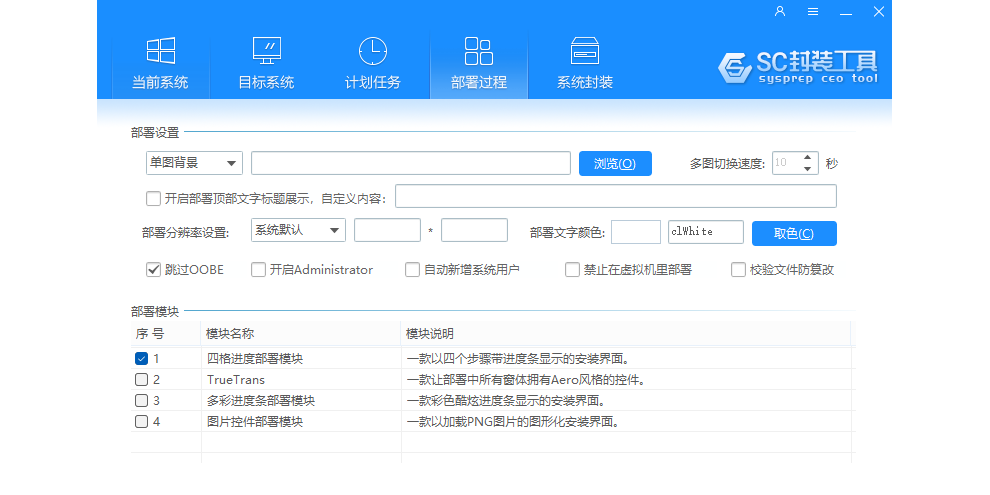Open the 当前系统 section icon

(x=160, y=52)
